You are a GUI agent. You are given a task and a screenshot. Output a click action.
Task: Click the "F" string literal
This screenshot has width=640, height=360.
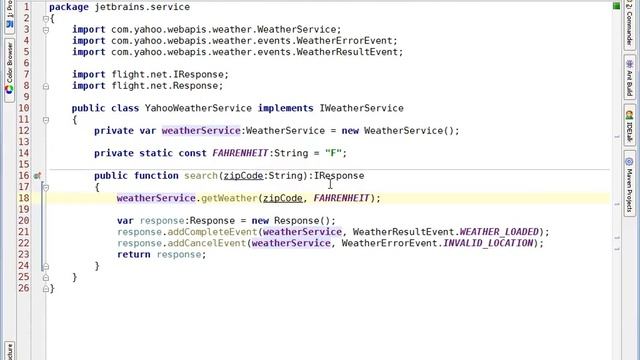tap(333, 153)
